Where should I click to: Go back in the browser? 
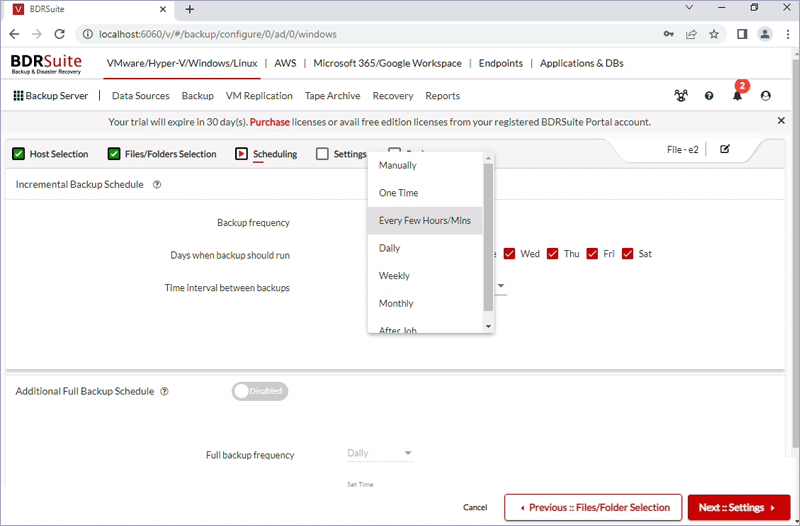tap(14, 34)
